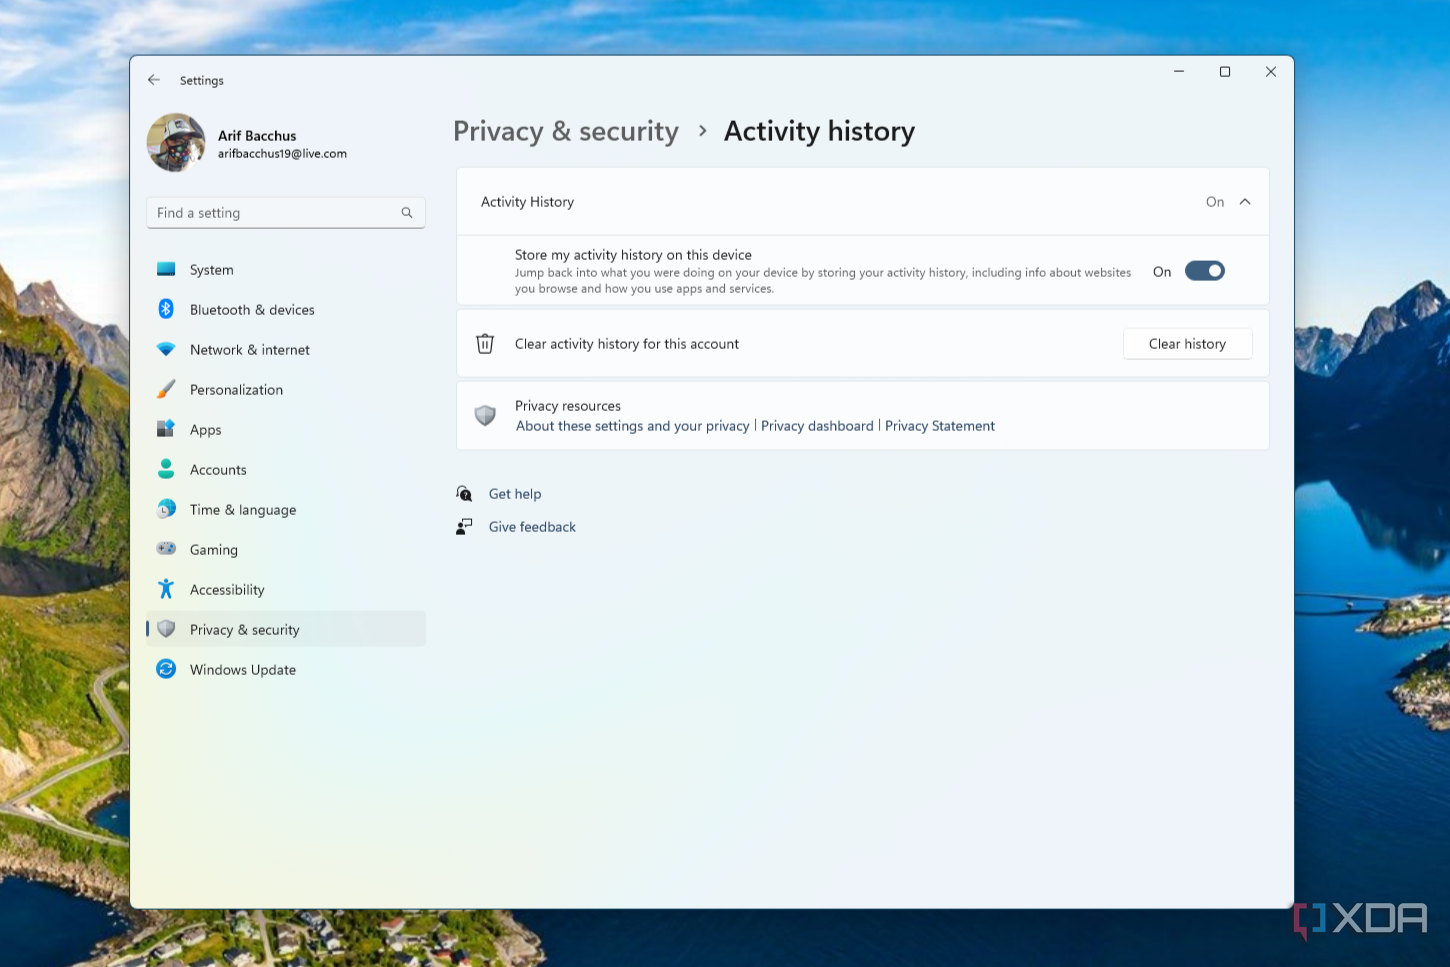Maximize the Settings window
This screenshot has height=967, width=1450.
click(x=1225, y=72)
